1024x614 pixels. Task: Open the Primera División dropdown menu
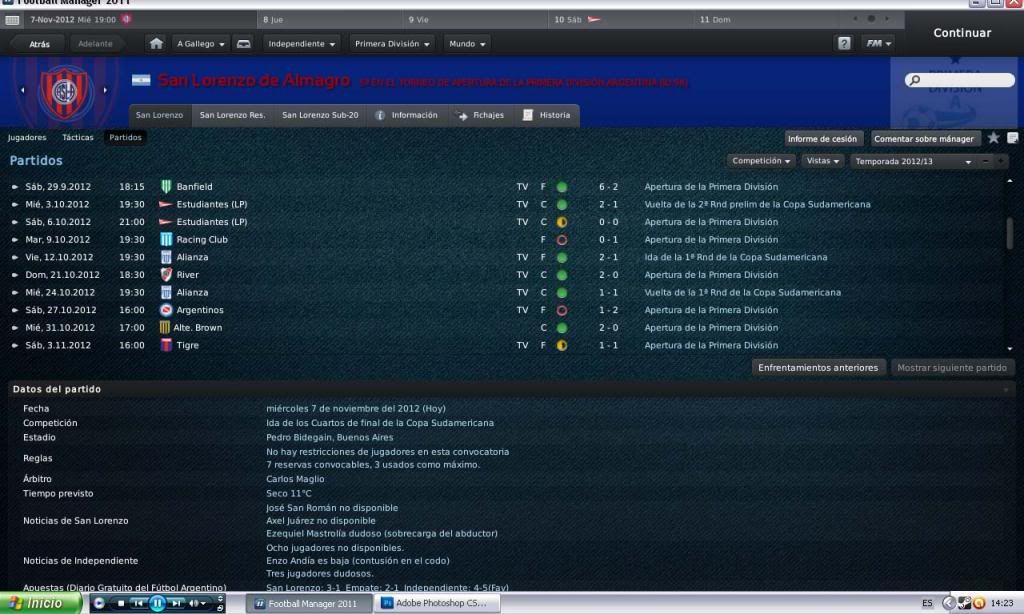(x=392, y=44)
